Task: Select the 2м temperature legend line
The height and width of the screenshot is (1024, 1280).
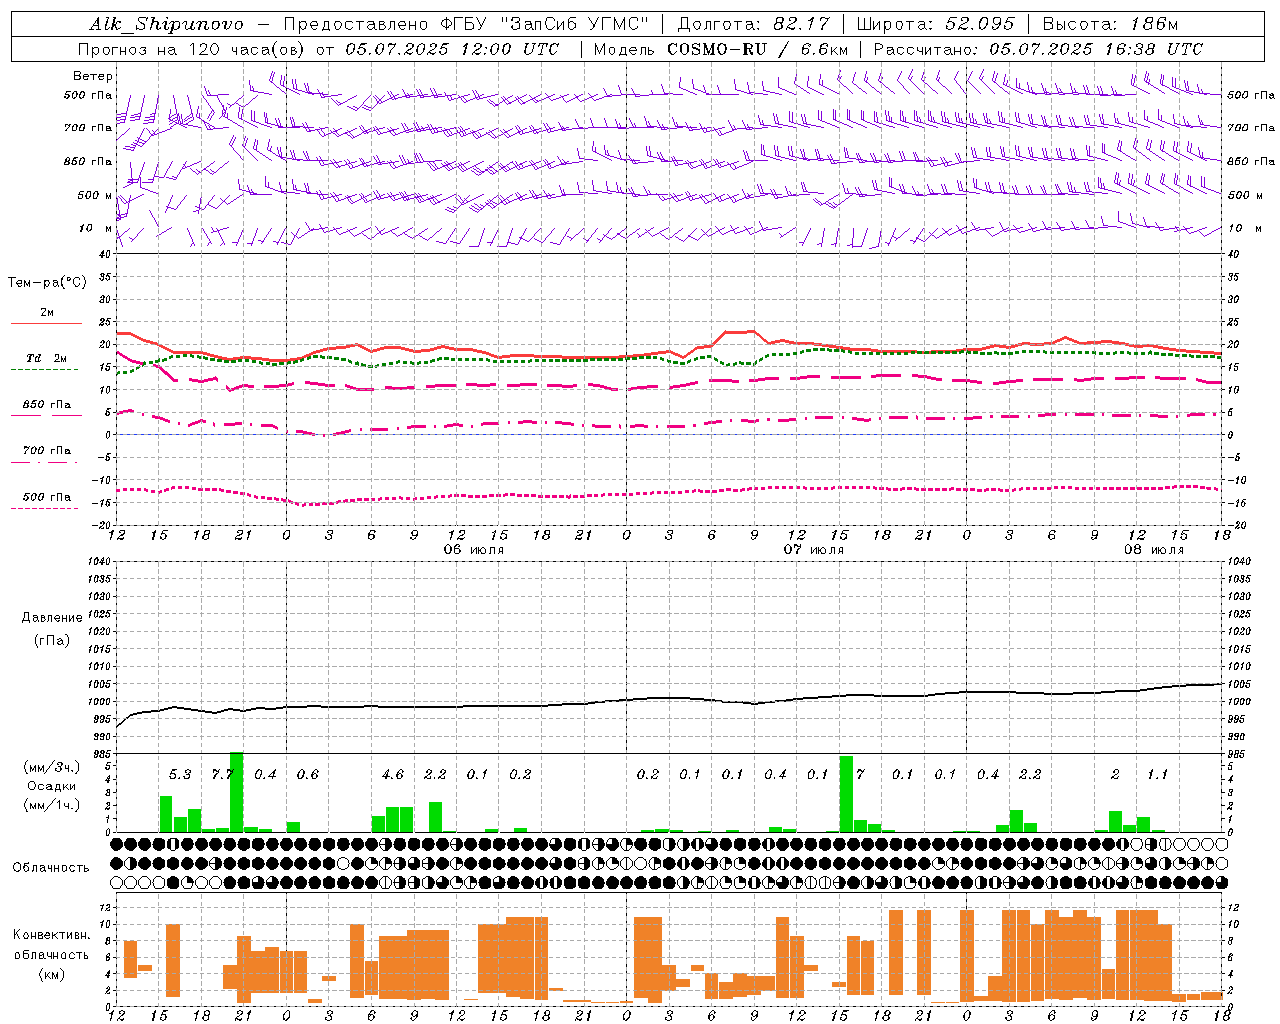Action: click(x=47, y=323)
